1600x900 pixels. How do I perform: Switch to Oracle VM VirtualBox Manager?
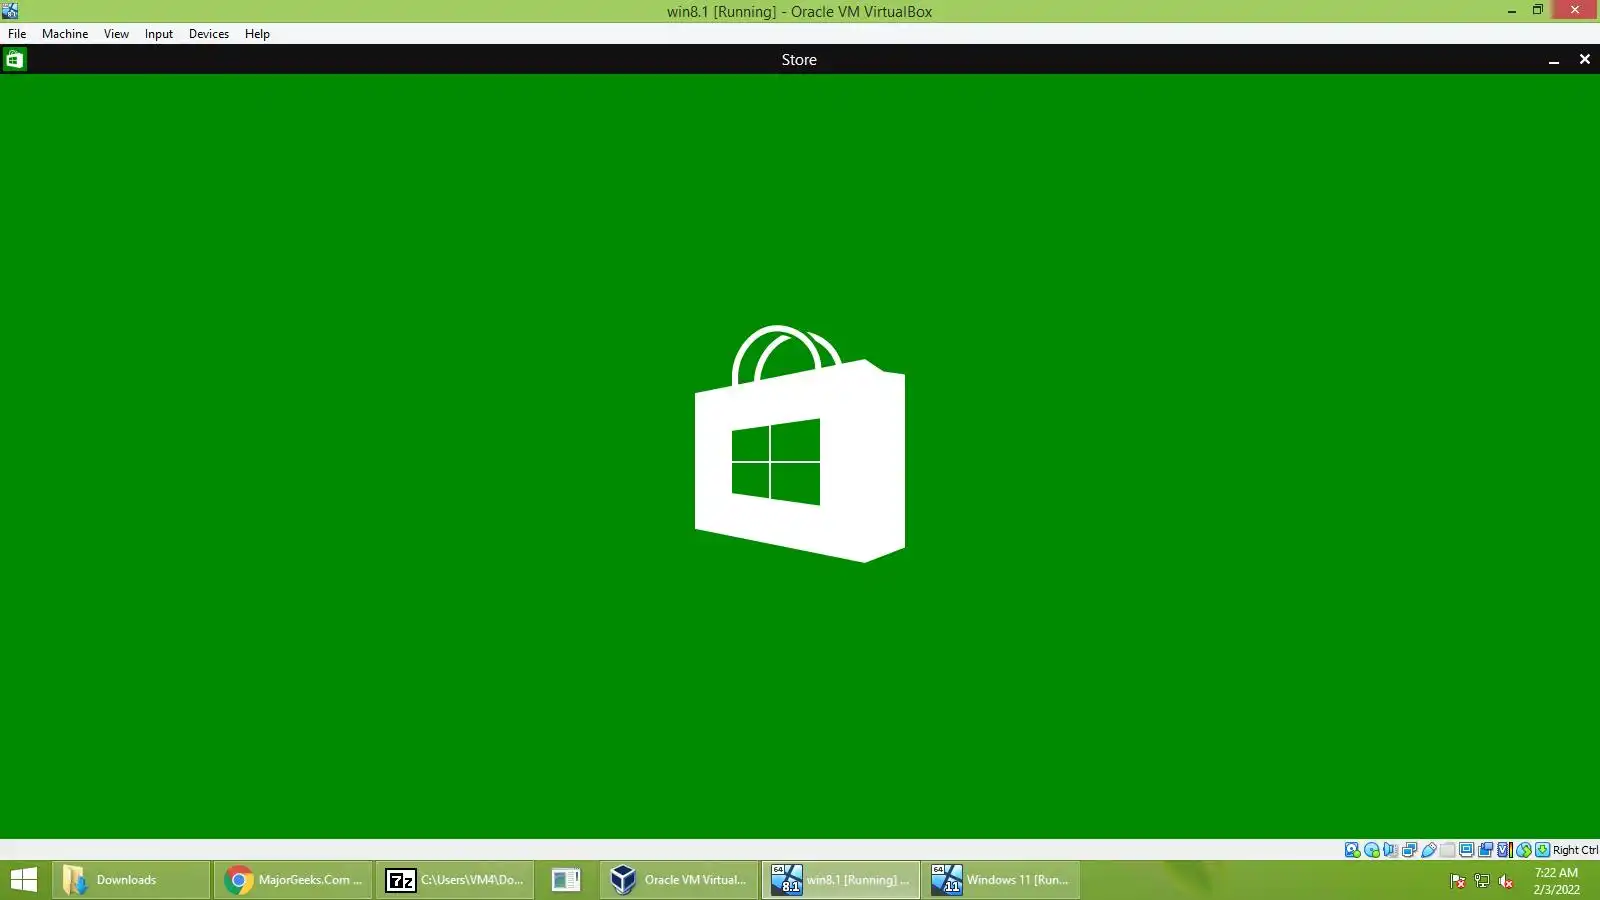[x=679, y=880]
